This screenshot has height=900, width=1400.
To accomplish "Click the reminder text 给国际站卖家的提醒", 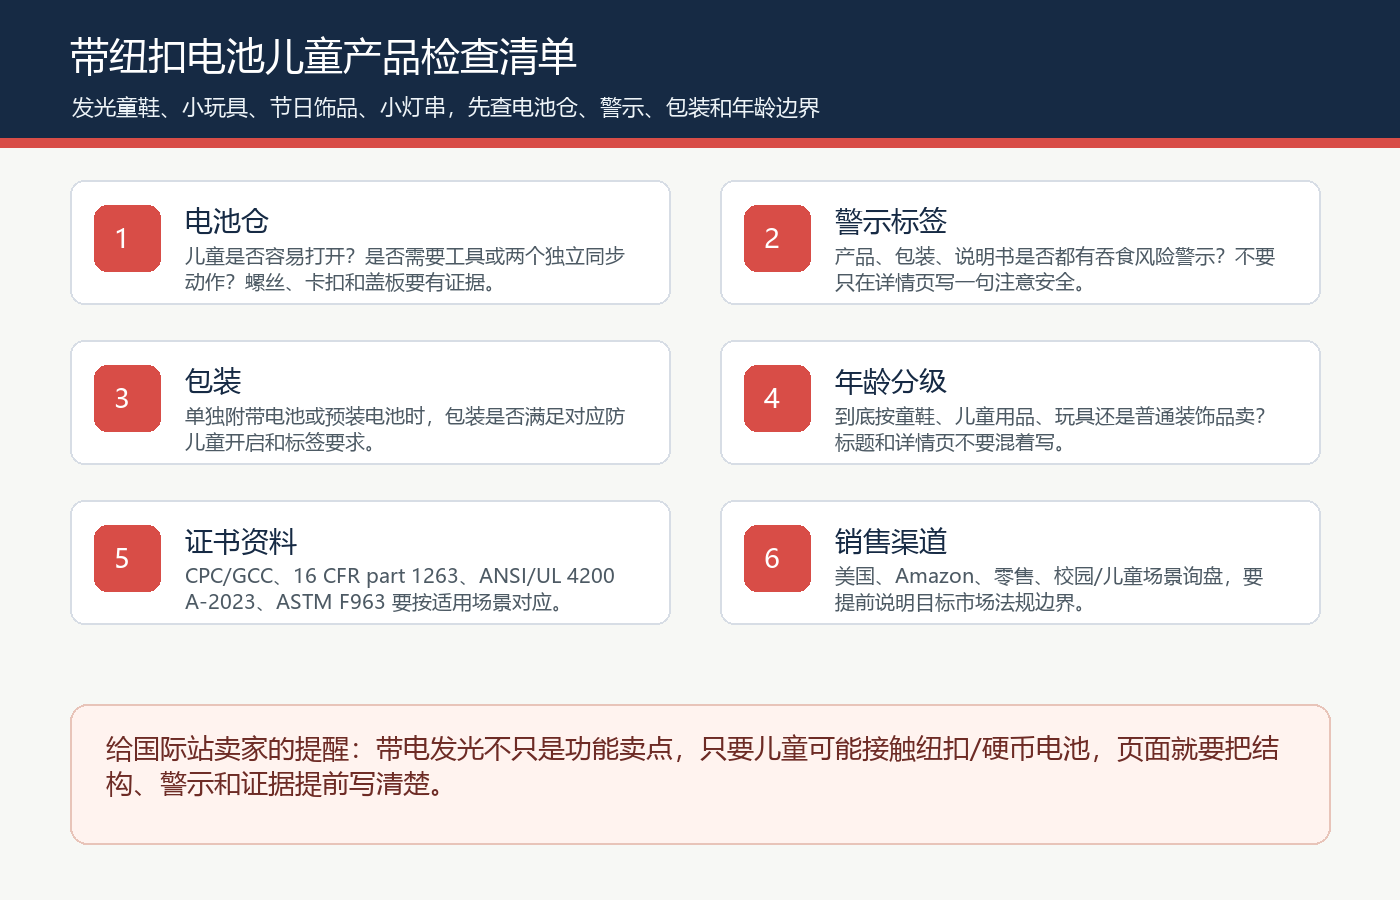I will 692,766.
